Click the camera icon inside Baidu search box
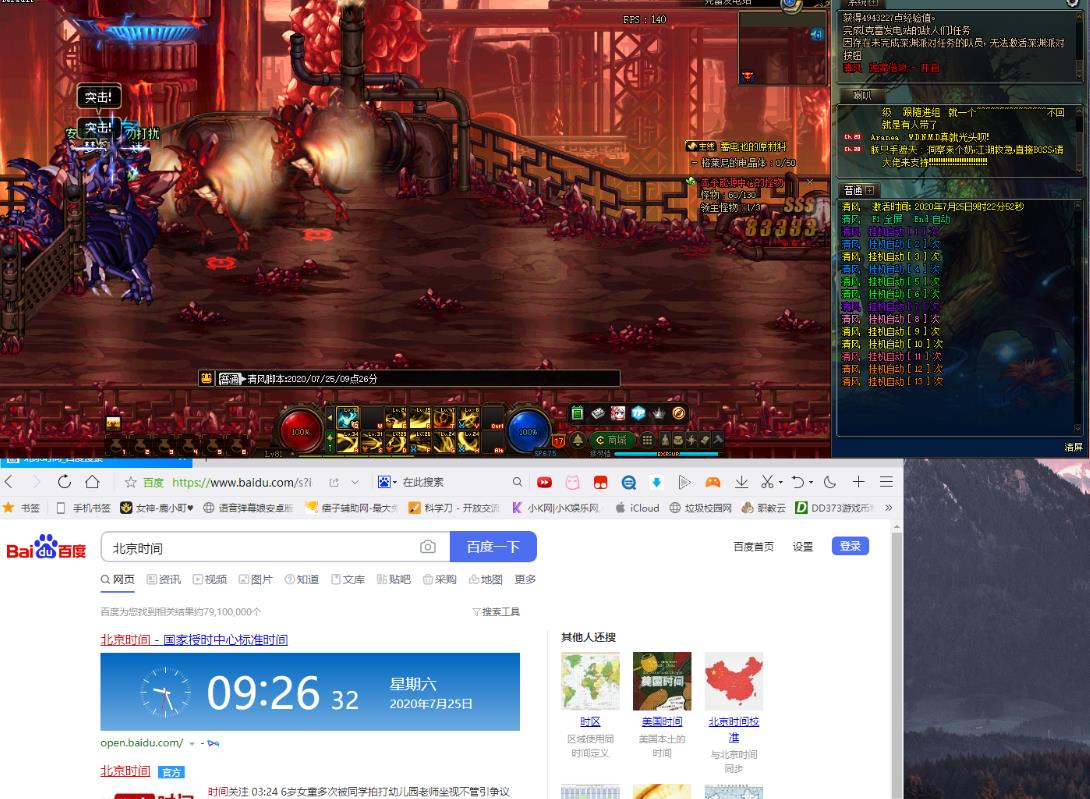The image size is (1090, 799). point(429,546)
